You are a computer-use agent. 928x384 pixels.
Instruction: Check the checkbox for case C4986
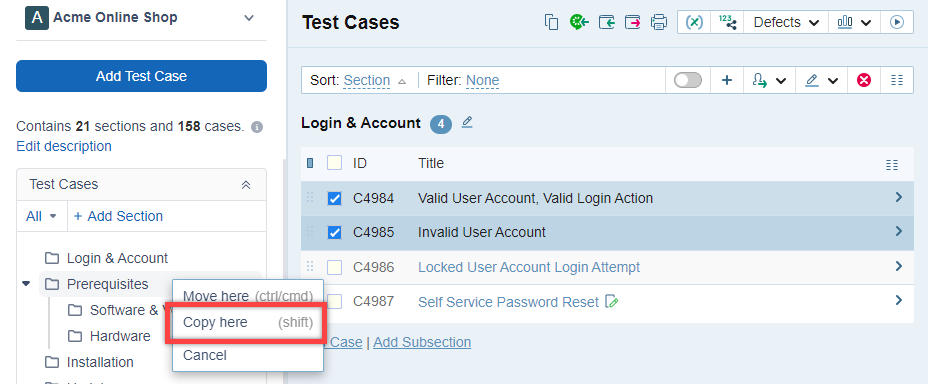(x=334, y=267)
